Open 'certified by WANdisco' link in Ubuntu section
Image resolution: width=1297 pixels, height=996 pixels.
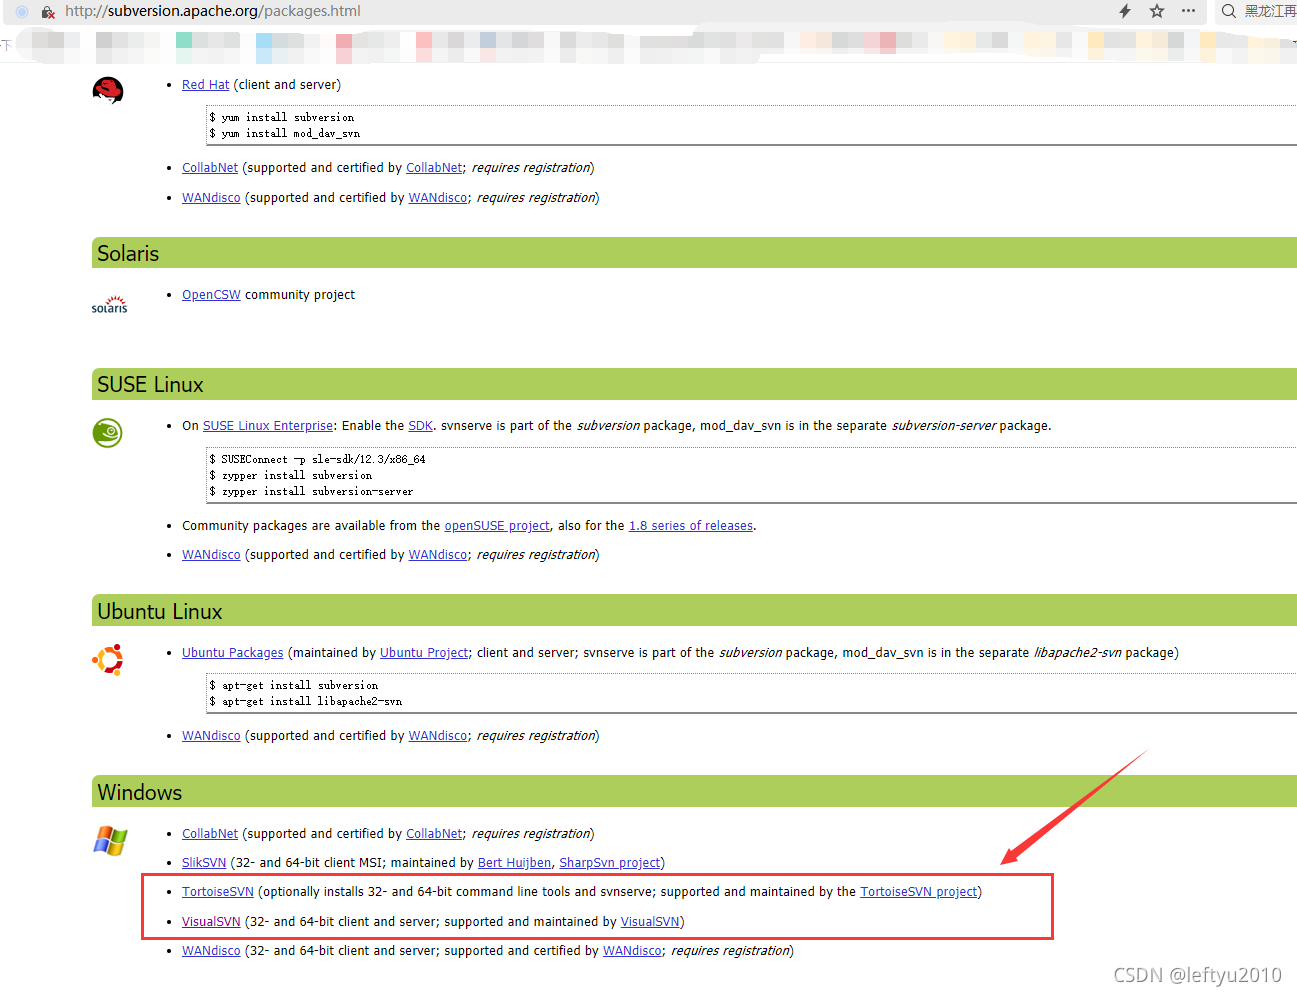438,736
